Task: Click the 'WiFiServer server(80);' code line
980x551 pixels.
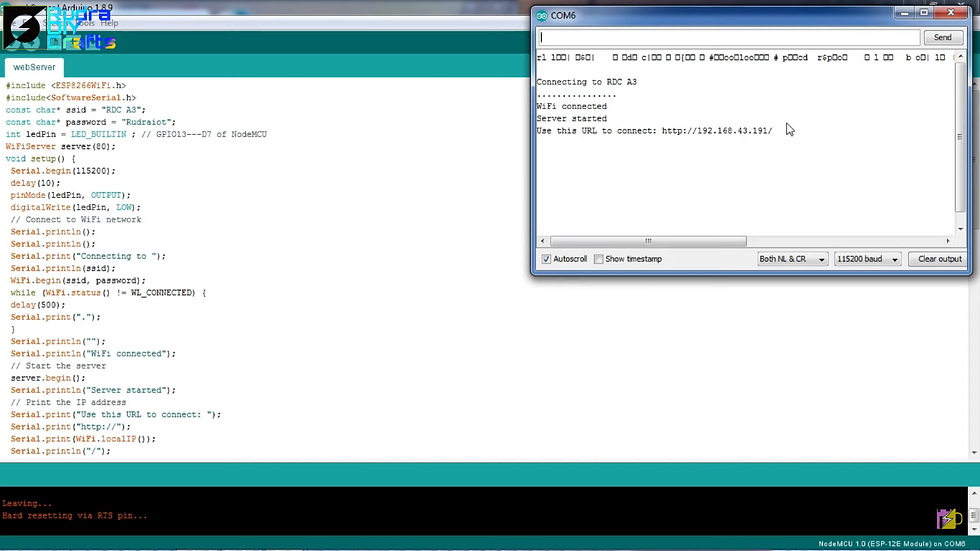Action: (61, 147)
